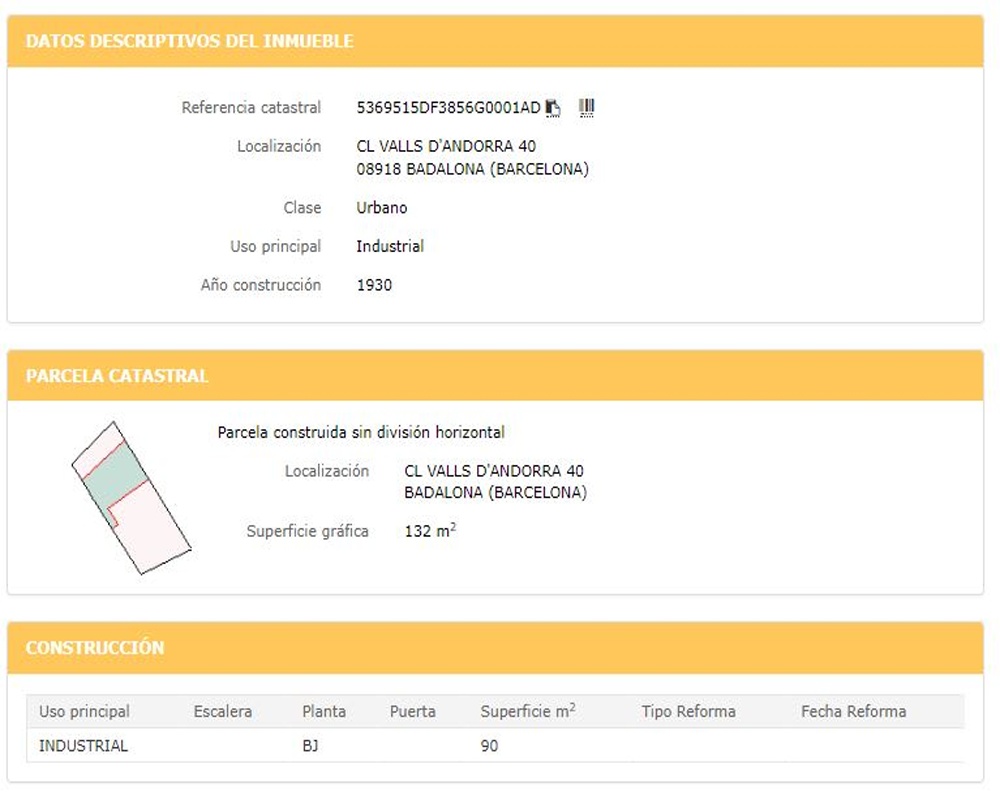The width and height of the screenshot is (1000, 800).
Task: Click the 90 superficie cell value
Action: [489, 746]
